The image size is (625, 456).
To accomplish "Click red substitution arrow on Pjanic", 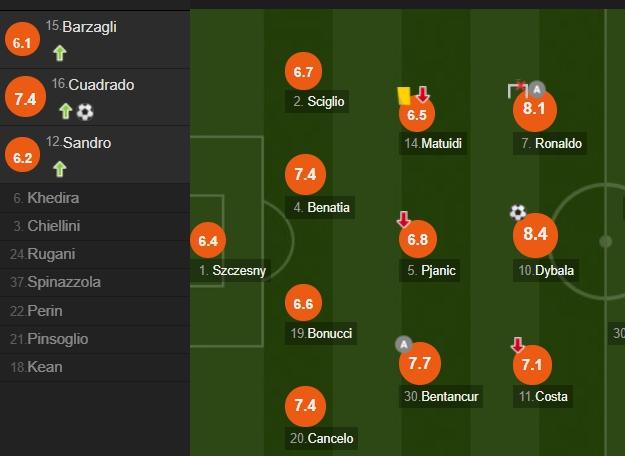I will [403, 219].
